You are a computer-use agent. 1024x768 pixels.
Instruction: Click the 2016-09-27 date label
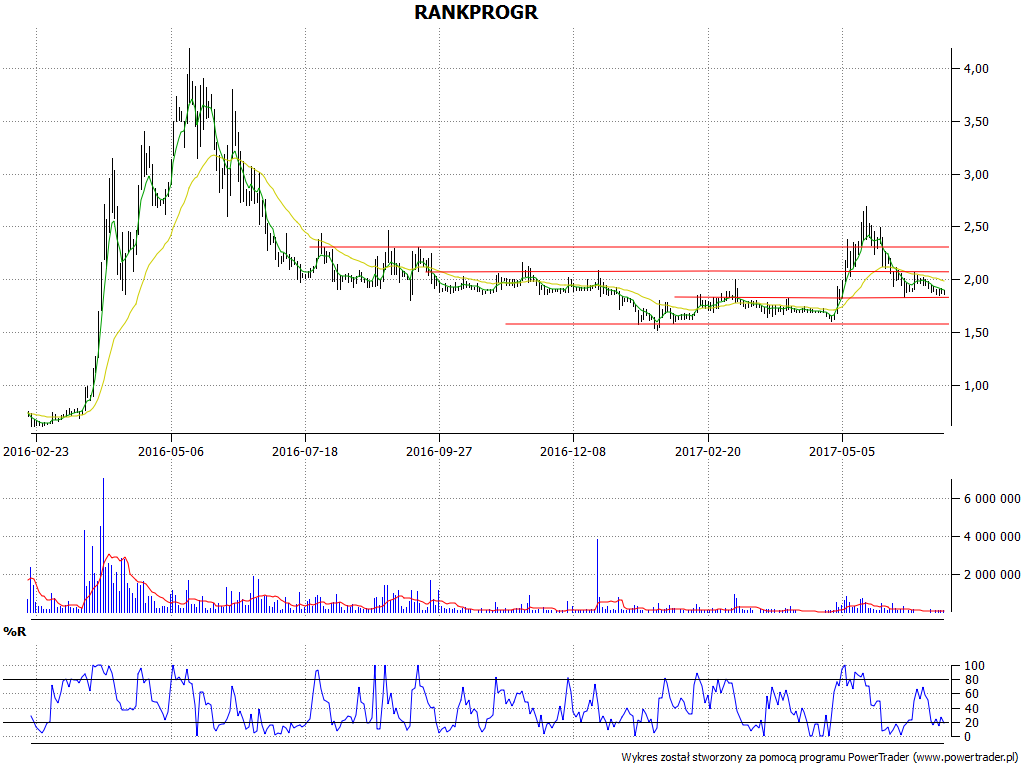(x=439, y=451)
